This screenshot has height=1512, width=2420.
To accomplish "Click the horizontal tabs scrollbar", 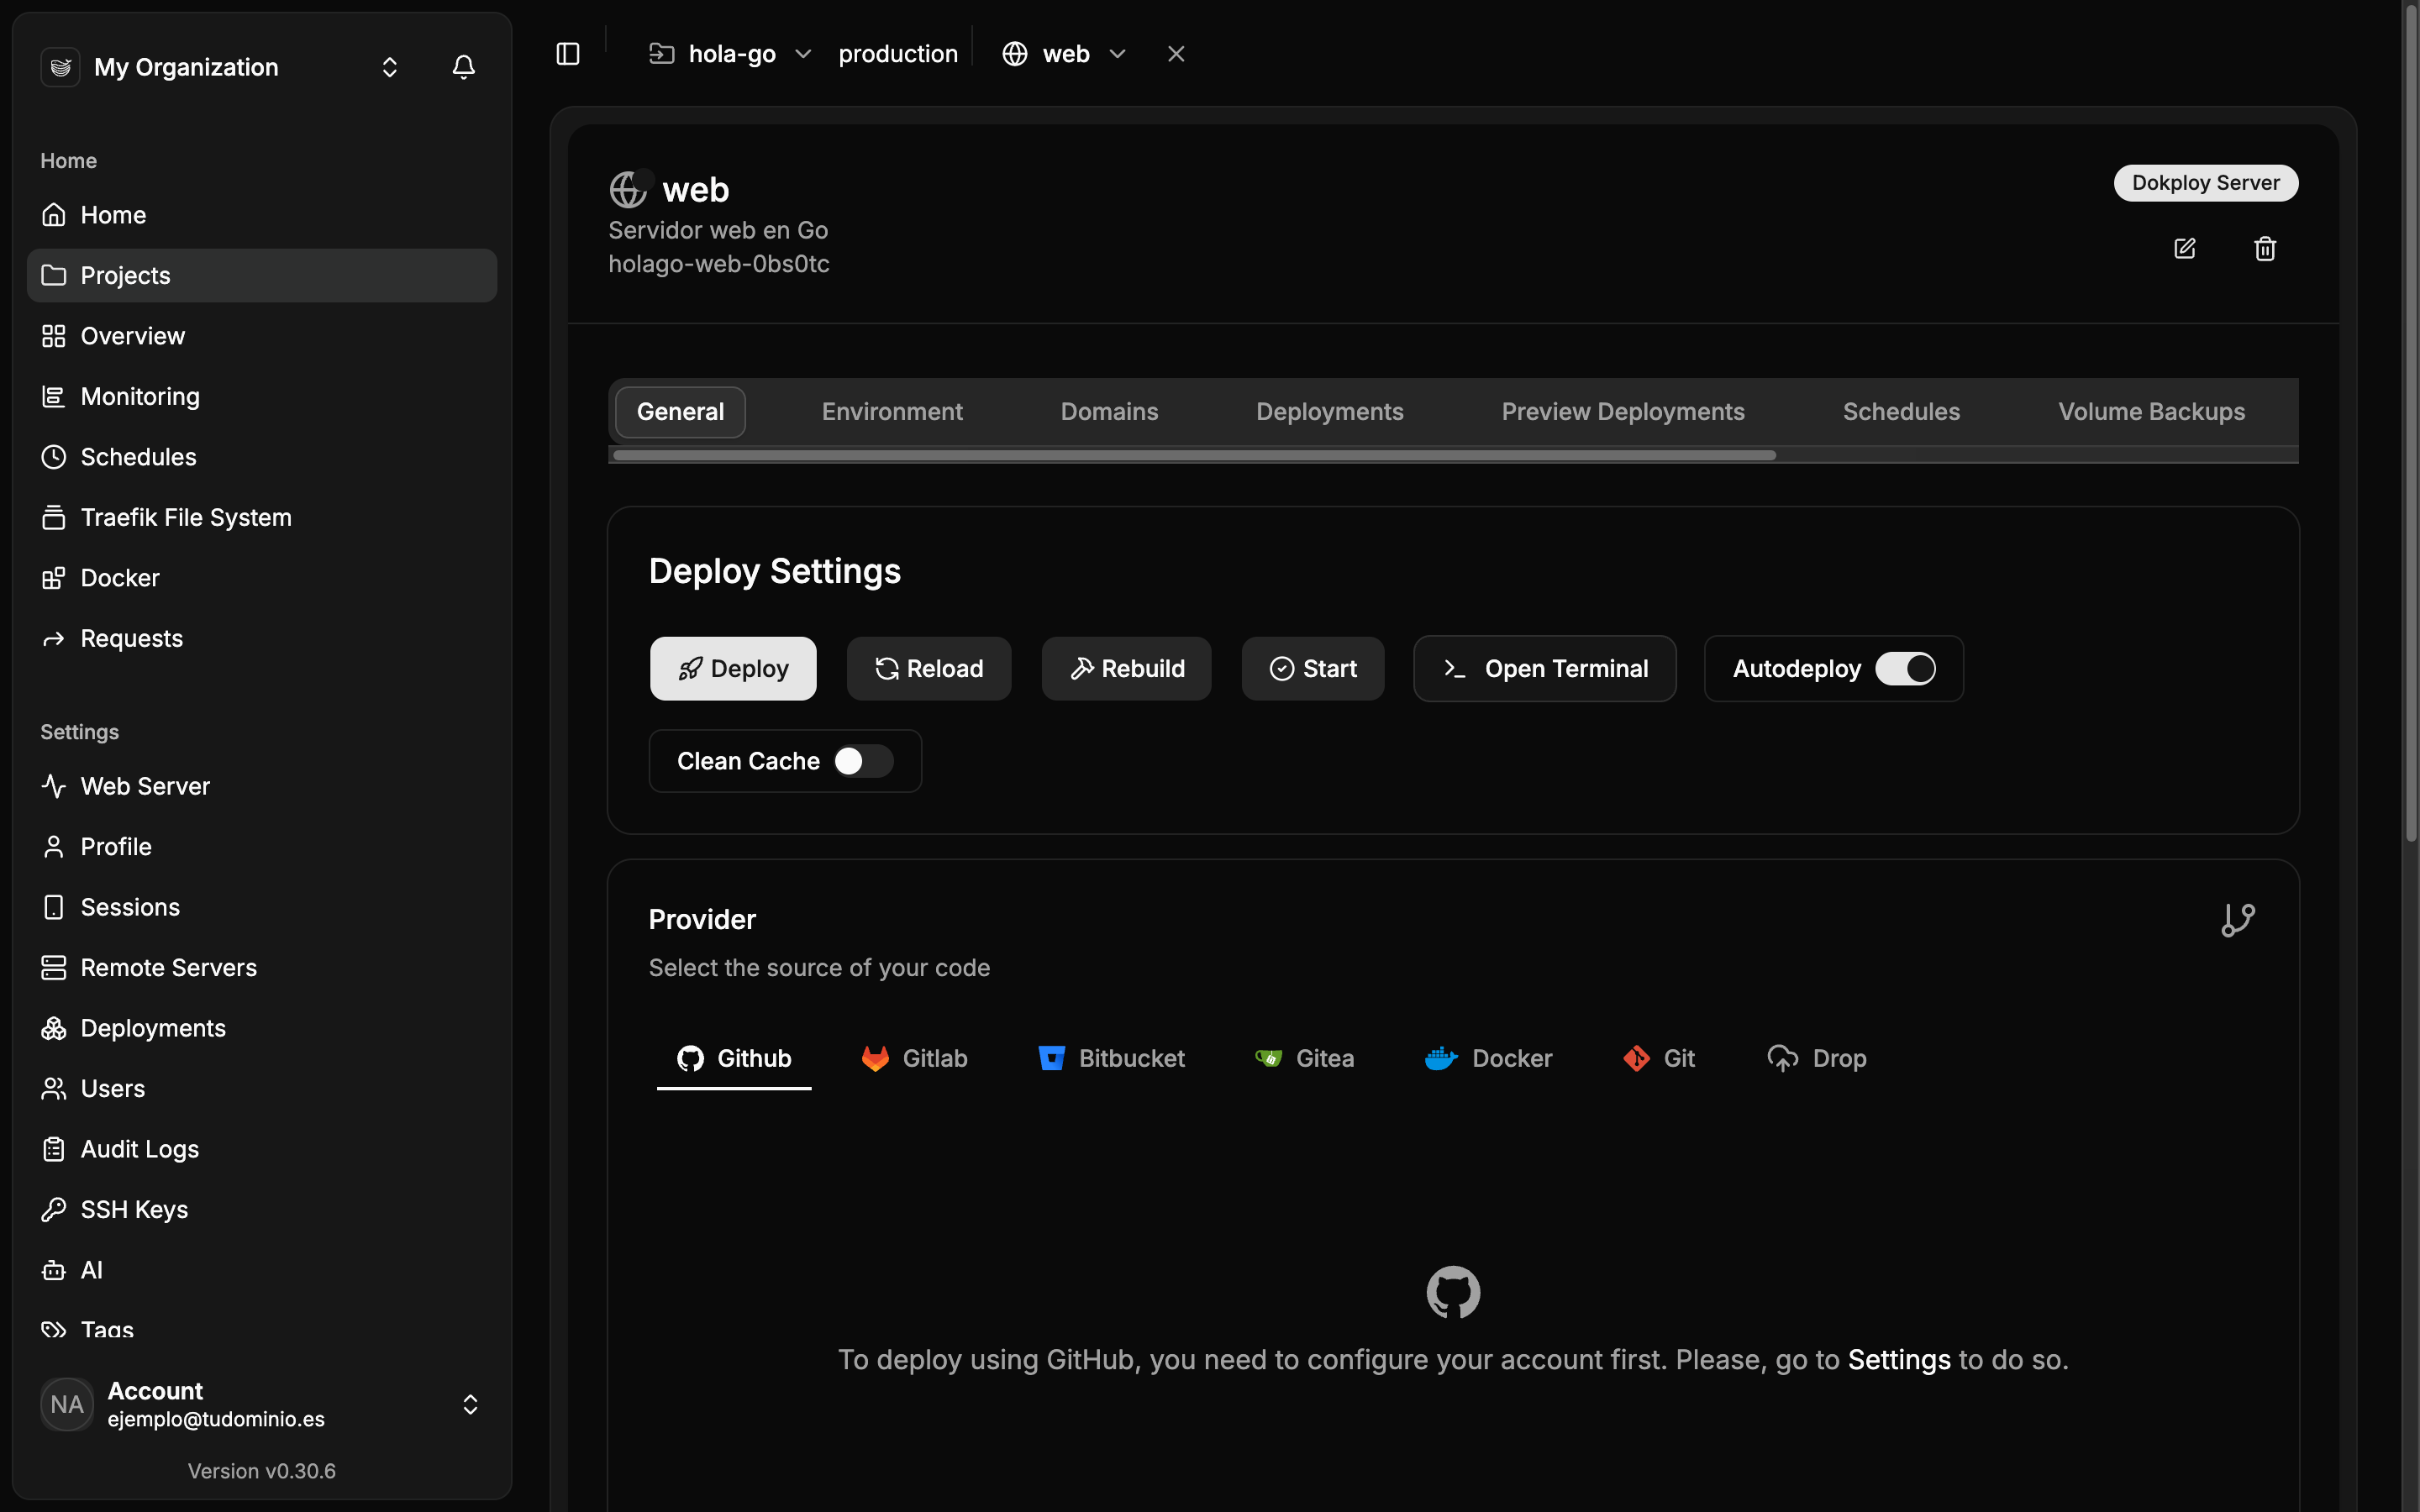I will click(x=1194, y=456).
